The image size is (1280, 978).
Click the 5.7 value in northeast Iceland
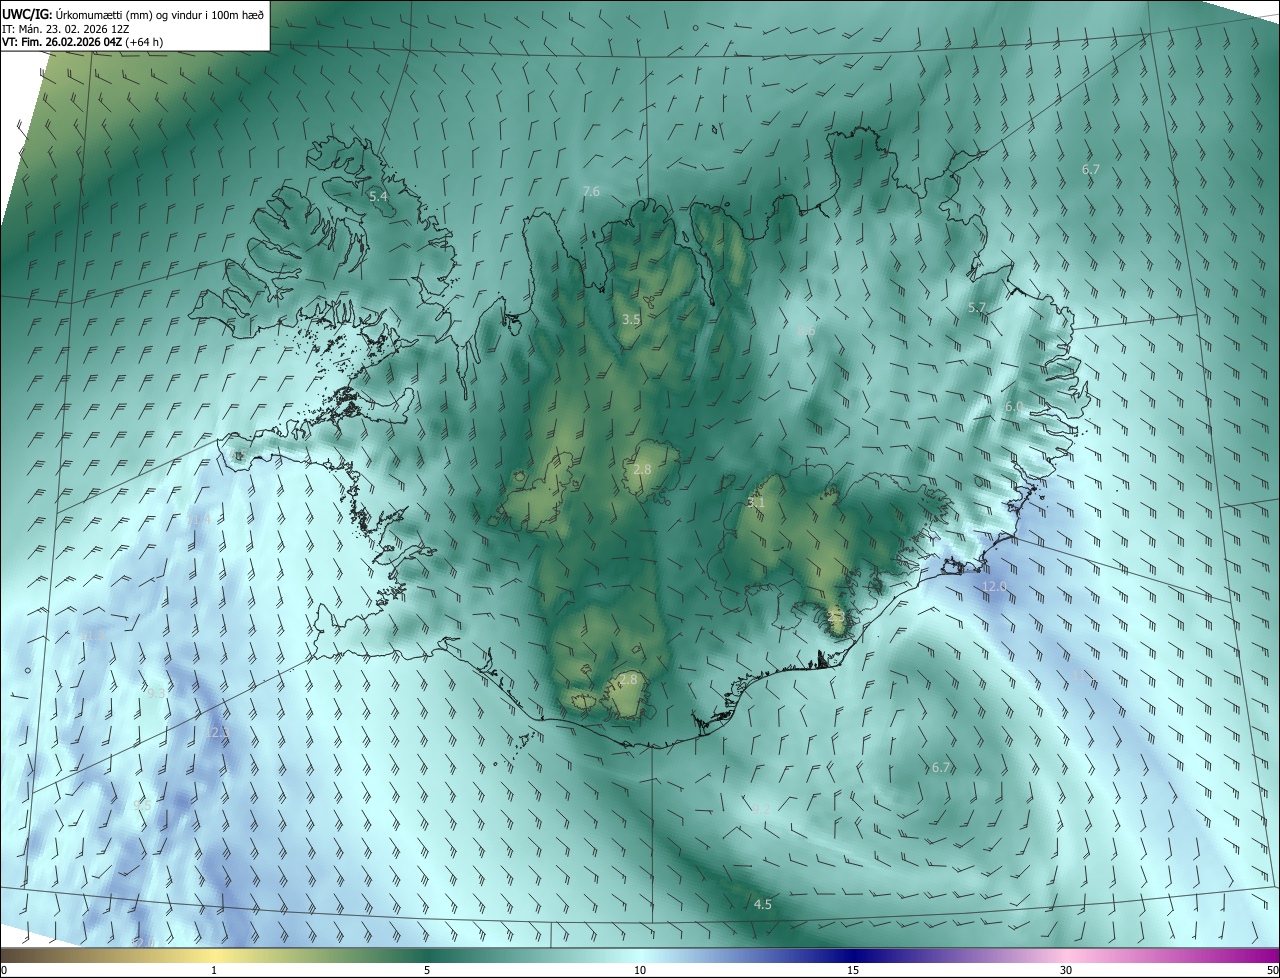click(977, 308)
